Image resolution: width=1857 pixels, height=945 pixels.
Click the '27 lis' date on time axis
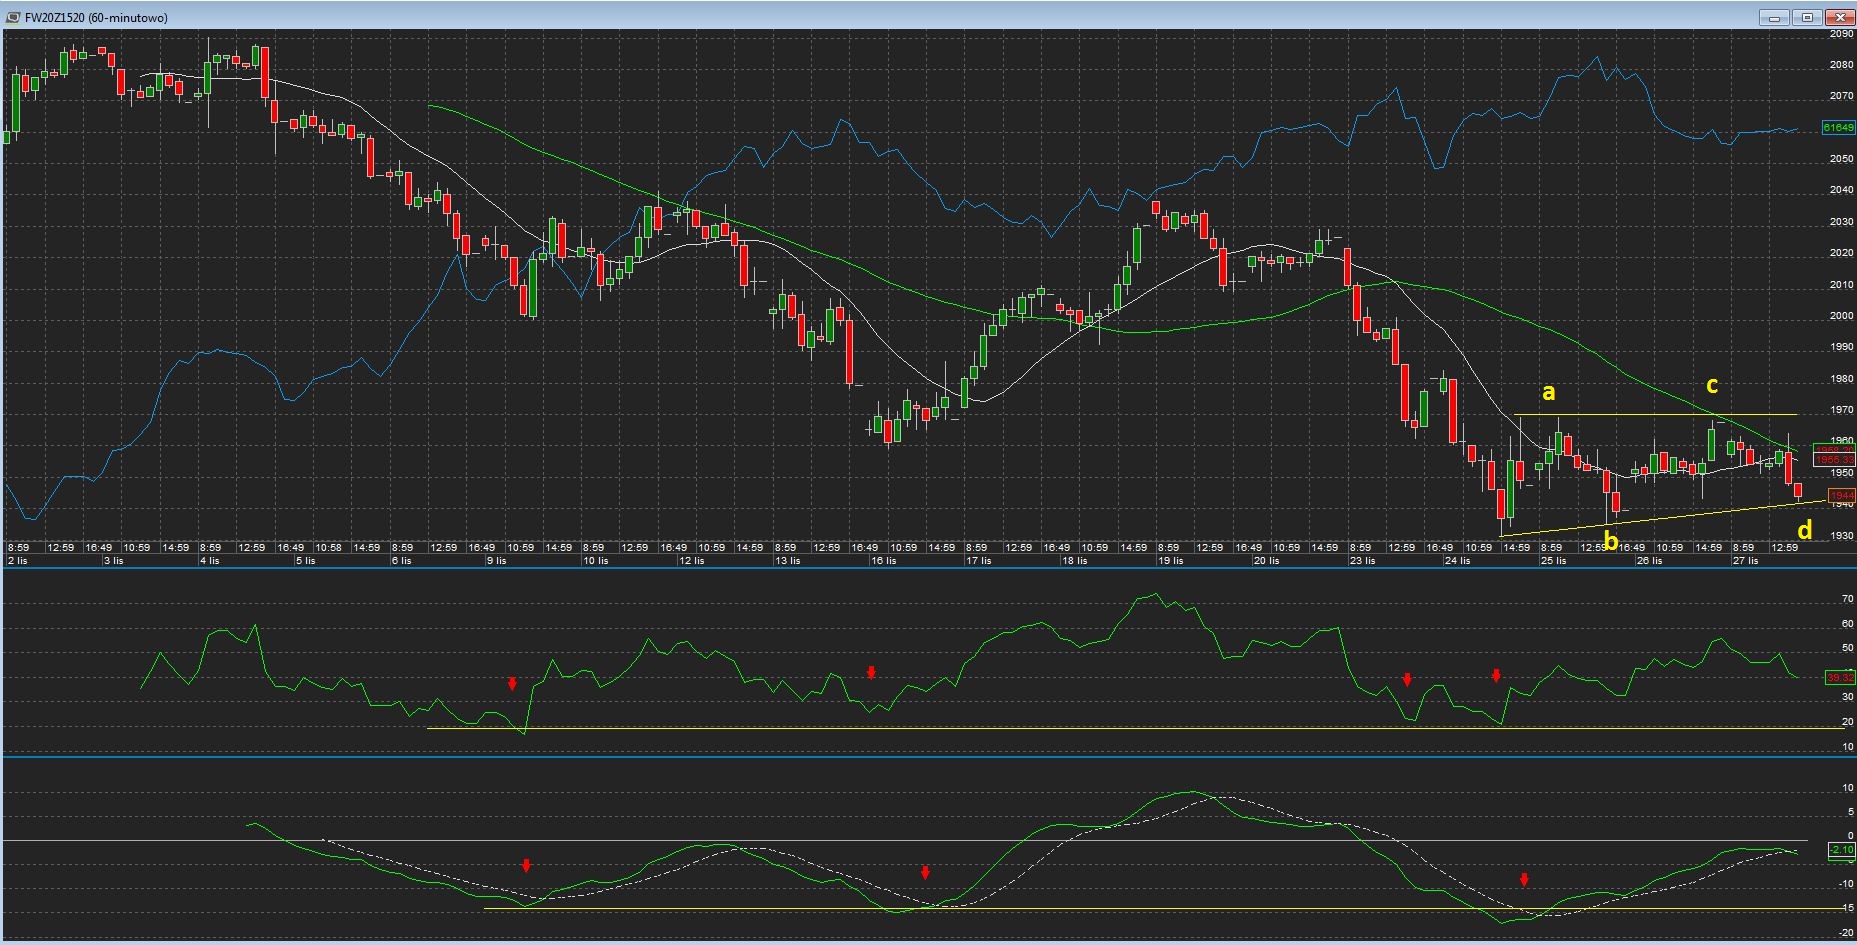tap(1745, 561)
